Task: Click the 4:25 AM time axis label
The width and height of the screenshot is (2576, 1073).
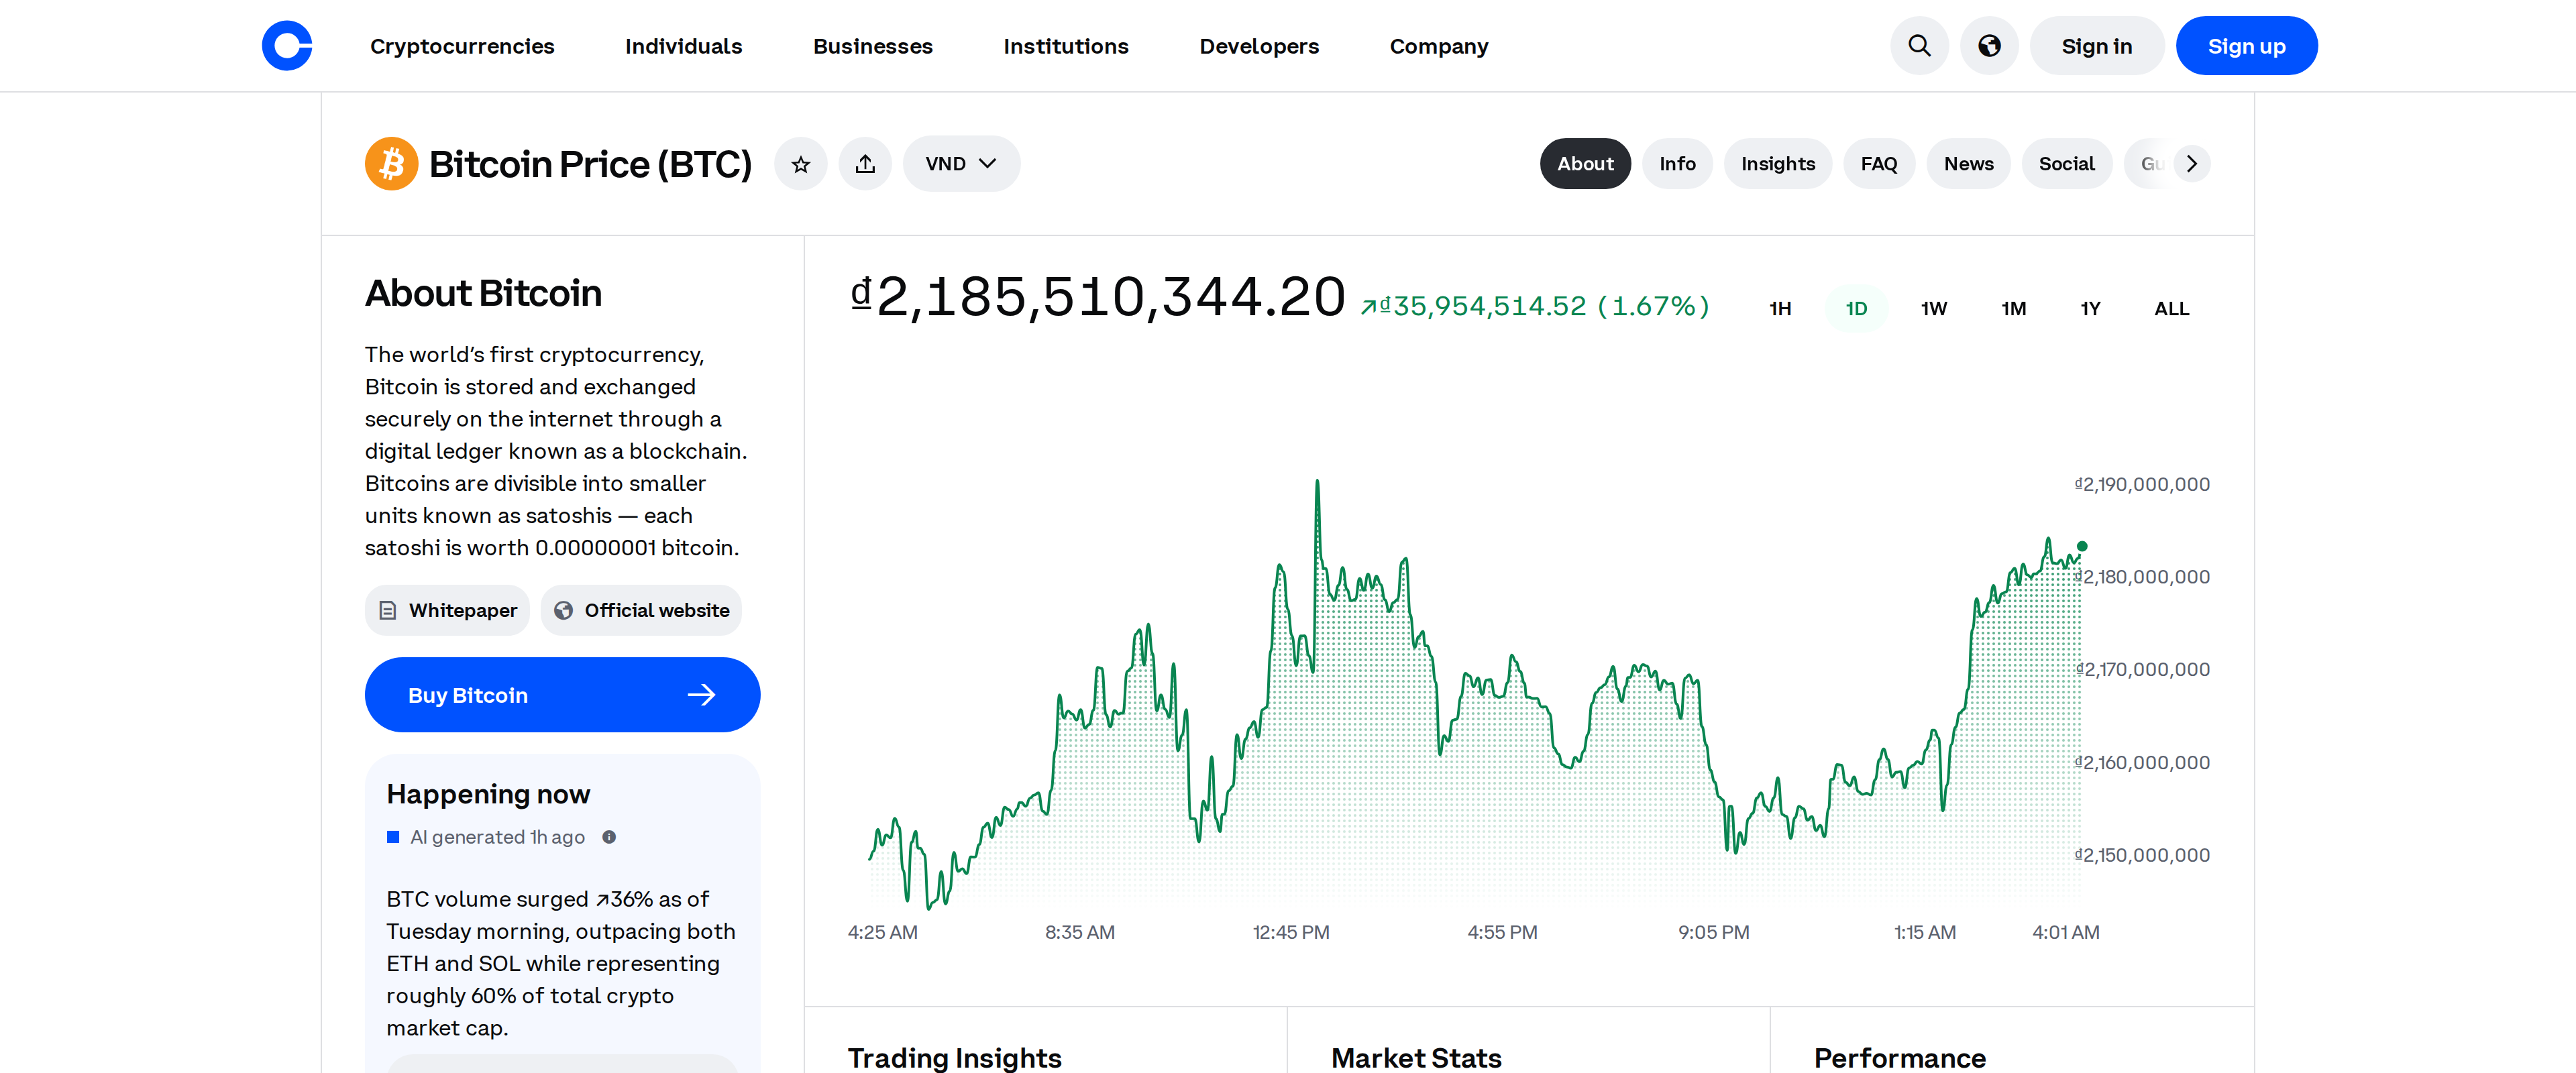Action: 882,932
